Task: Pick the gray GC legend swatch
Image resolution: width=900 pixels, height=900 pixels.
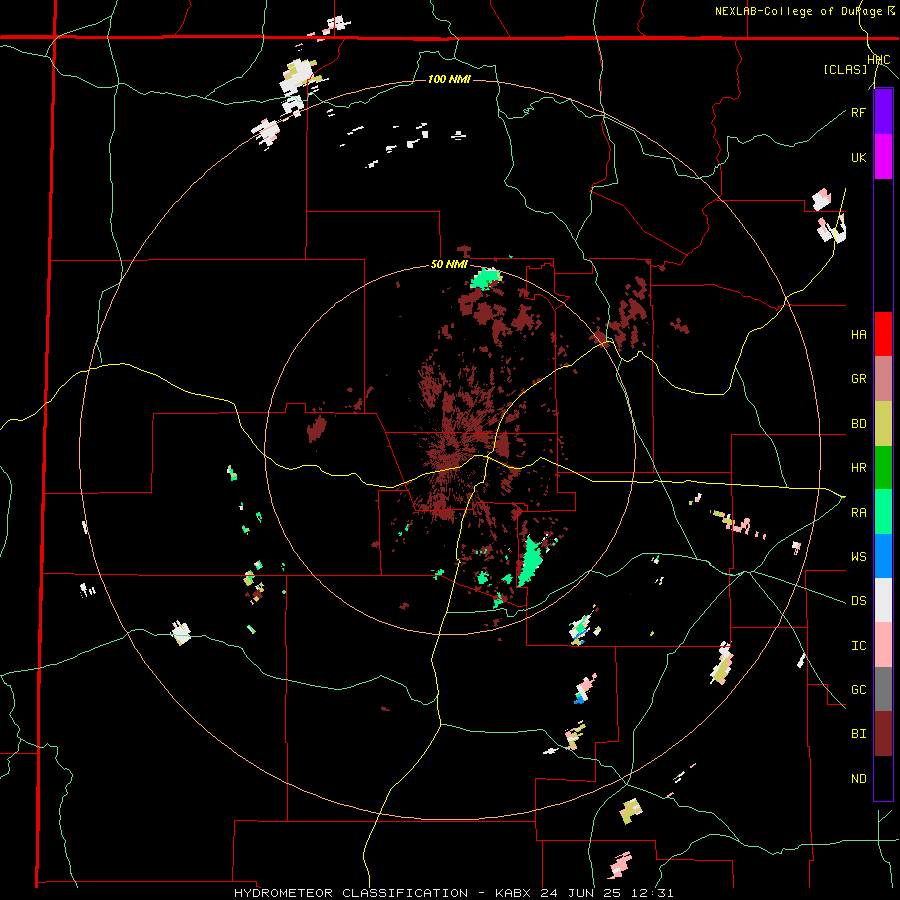Action: point(883,689)
